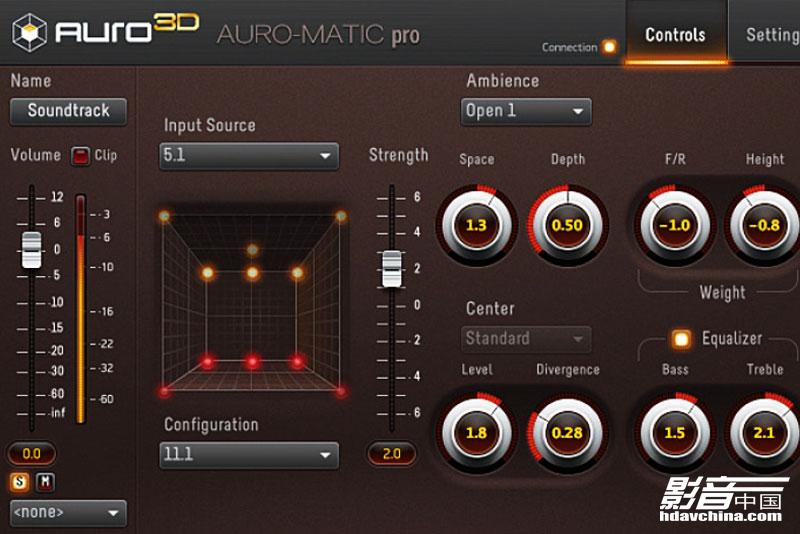Viewport: 800px width, 534px height.
Task: Click the Strength value field 2.0
Action: click(x=391, y=453)
